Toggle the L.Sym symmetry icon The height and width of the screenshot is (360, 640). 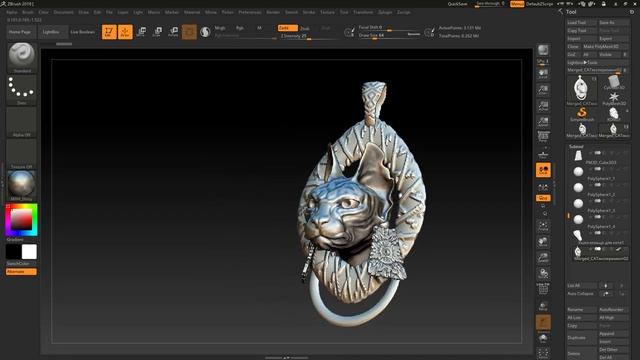(543, 187)
